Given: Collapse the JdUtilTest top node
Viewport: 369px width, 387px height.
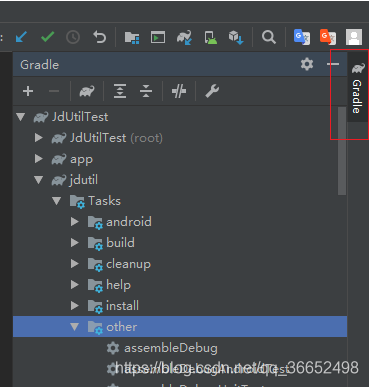Looking at the screenshot, I should coord(21,117).
